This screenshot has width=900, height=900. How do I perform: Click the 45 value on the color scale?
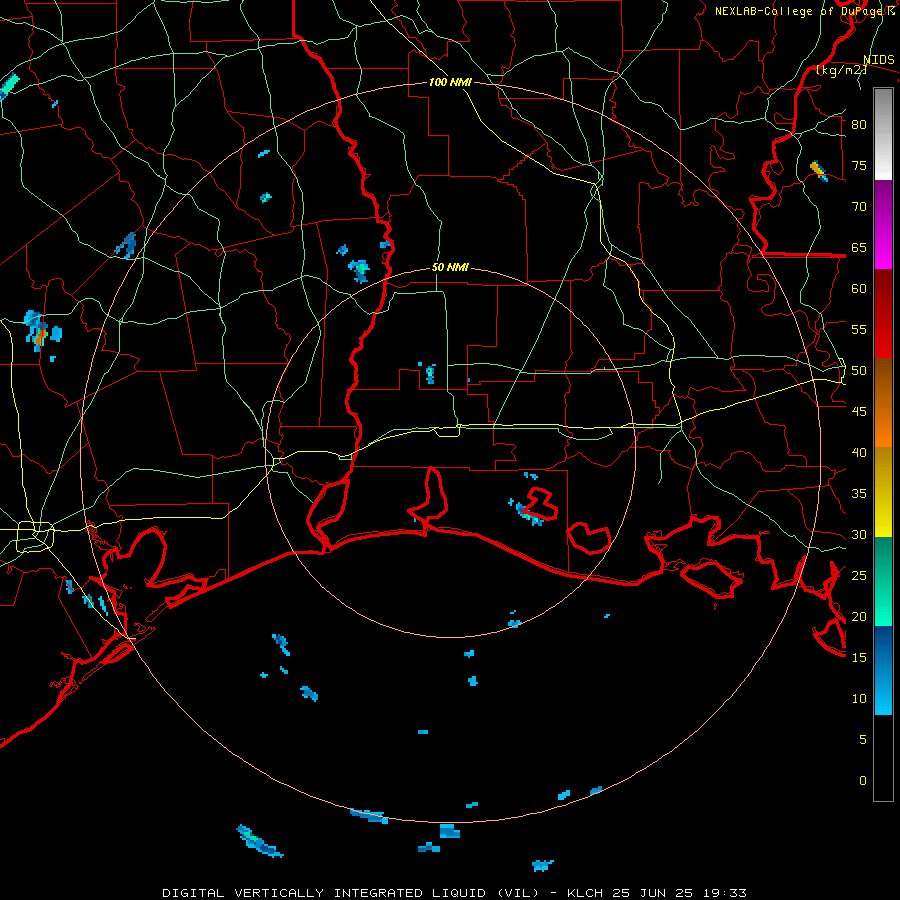point(859,412)
